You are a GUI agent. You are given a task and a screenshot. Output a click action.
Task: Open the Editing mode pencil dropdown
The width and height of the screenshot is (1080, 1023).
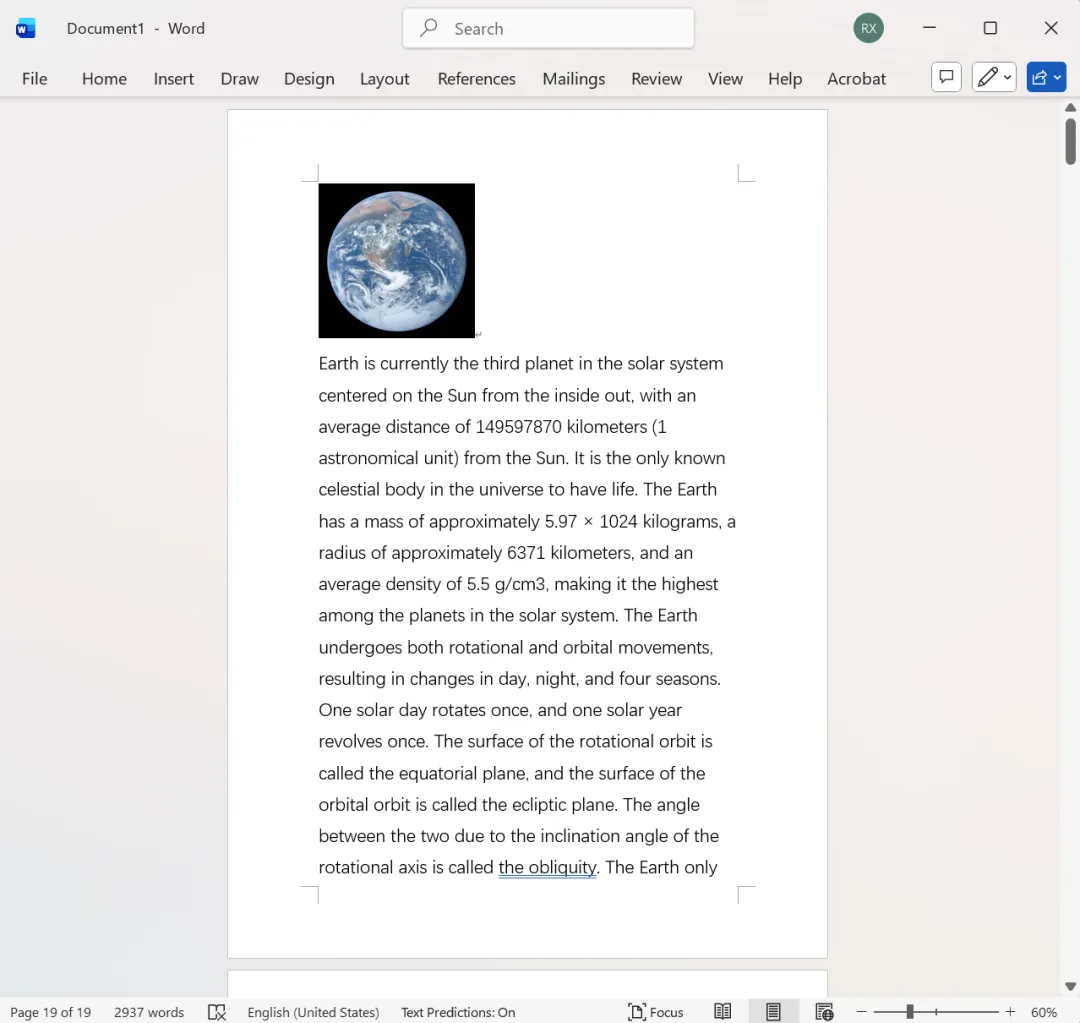994,77
